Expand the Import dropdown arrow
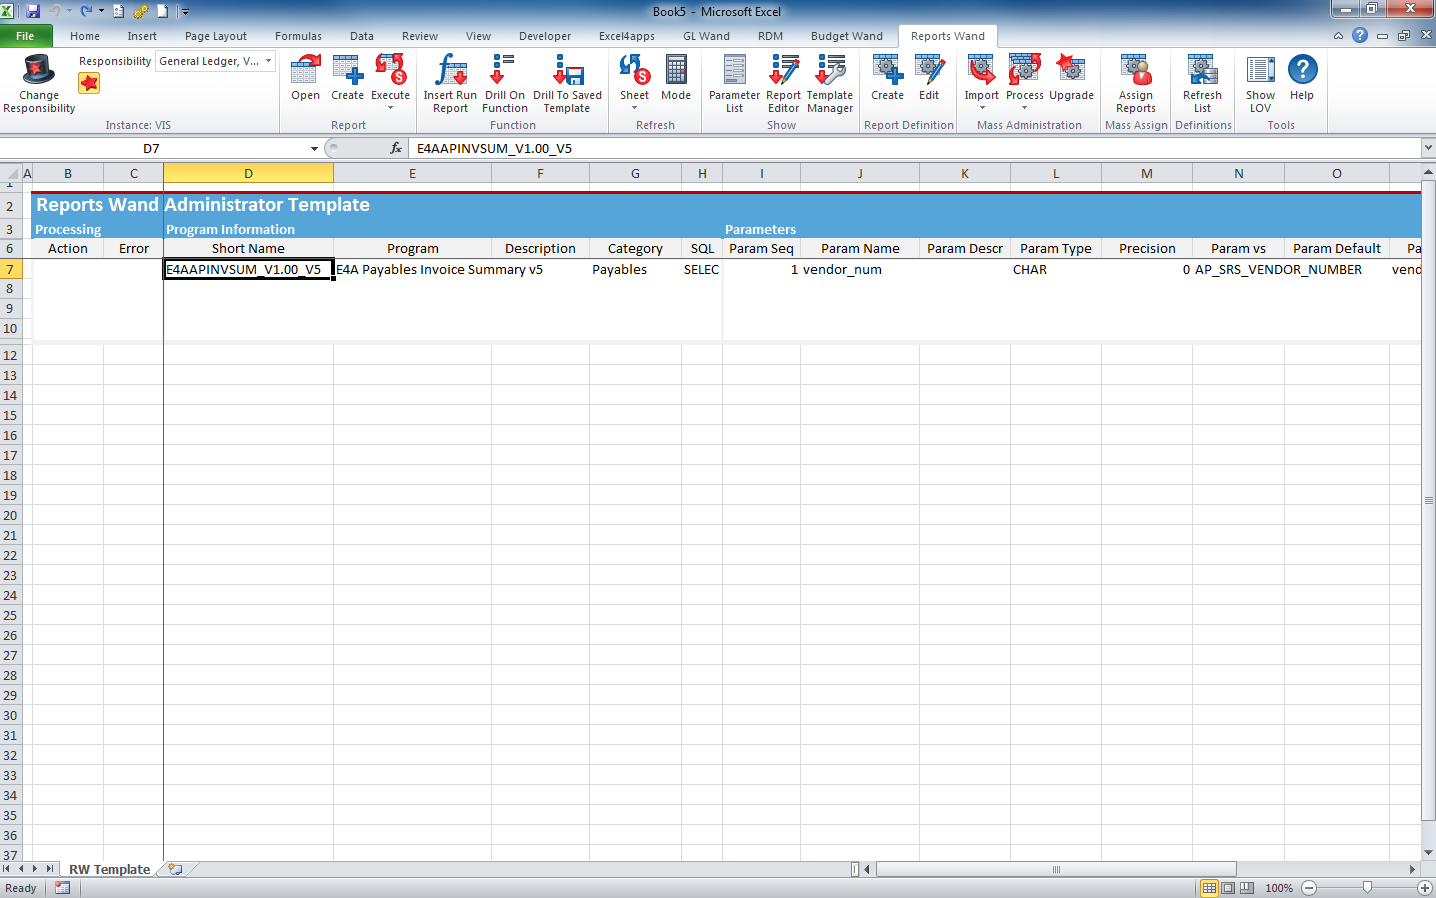This screenshot has width=1436, height=898. click(x=982, y=108)
